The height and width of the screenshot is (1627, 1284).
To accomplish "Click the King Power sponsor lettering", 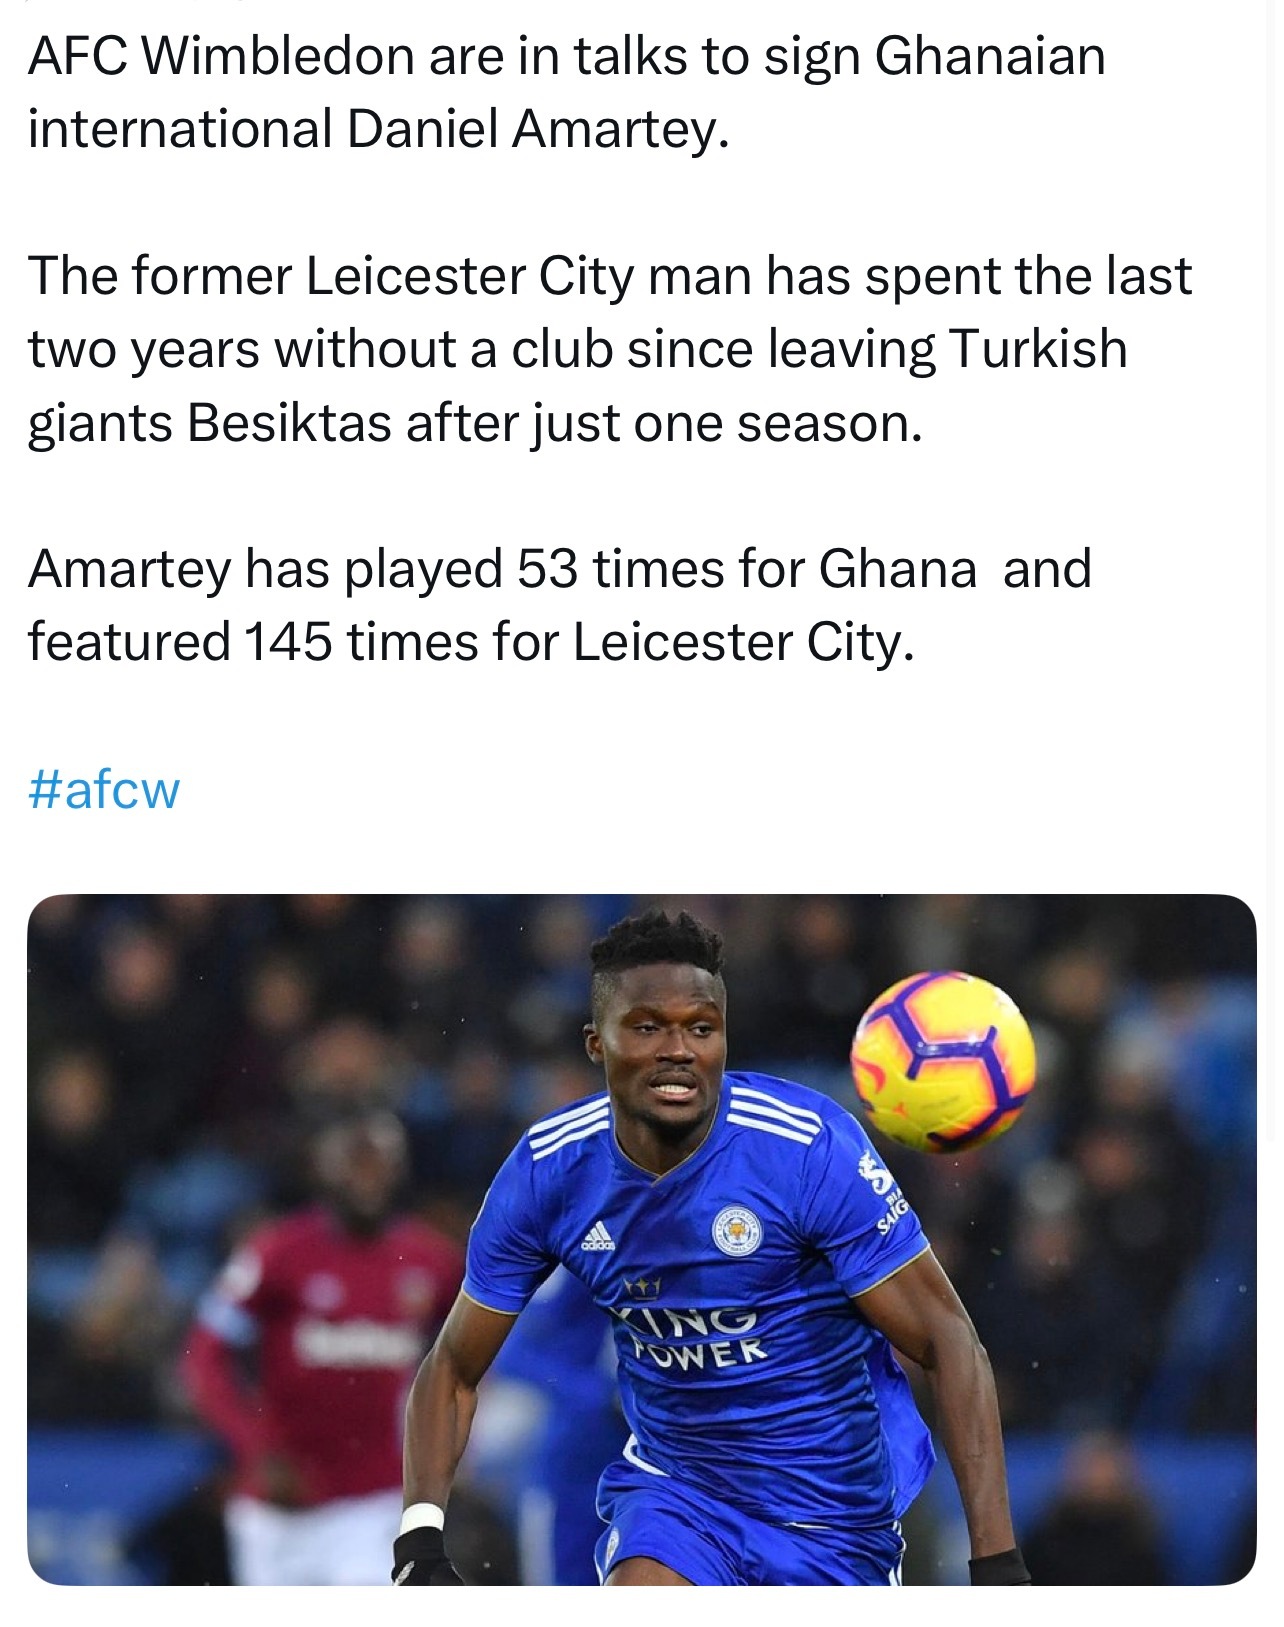I will point(696,1337).
